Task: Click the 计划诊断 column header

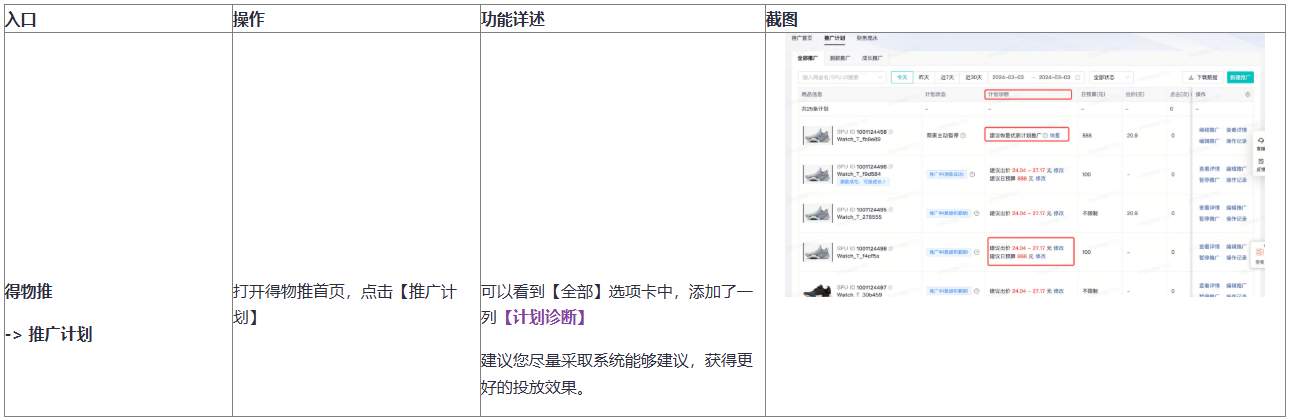Action: pos(998,94)
